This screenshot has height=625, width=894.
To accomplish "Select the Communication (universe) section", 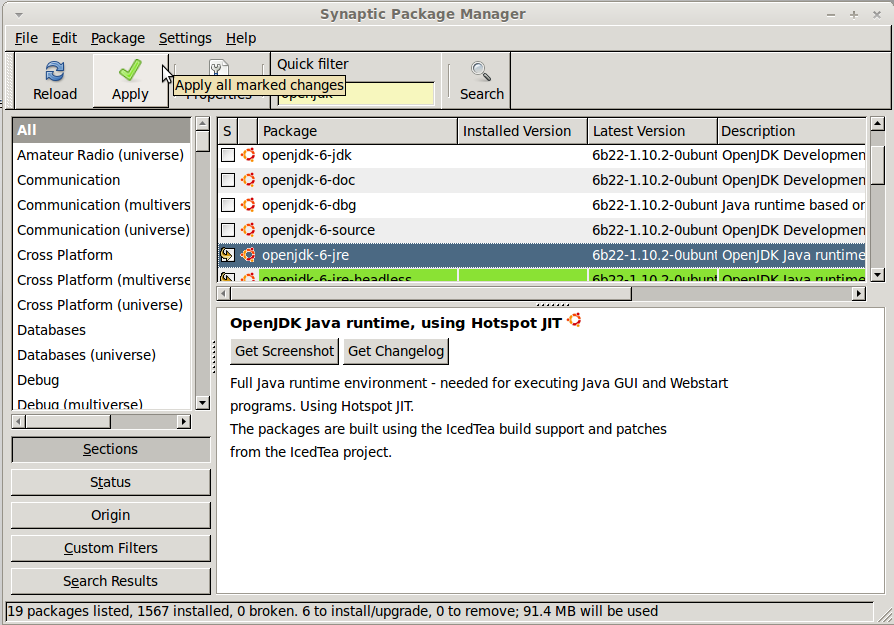I will 101,230.
